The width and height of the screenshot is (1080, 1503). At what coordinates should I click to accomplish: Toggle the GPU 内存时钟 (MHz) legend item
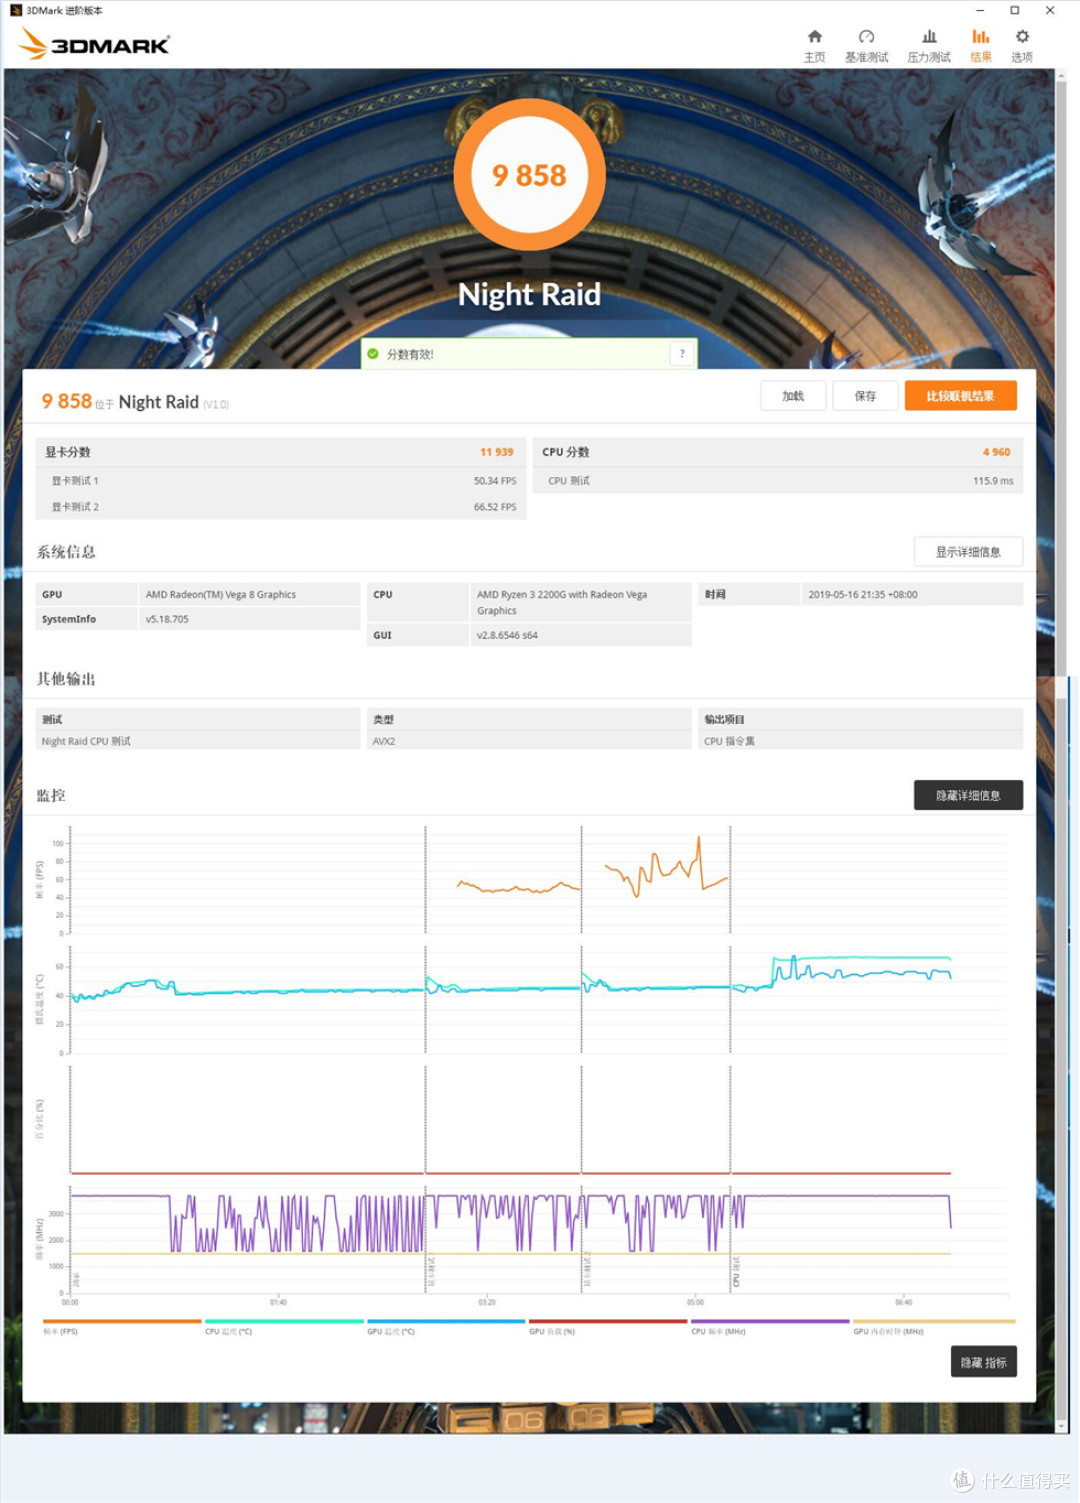(x=933, y=1327)
